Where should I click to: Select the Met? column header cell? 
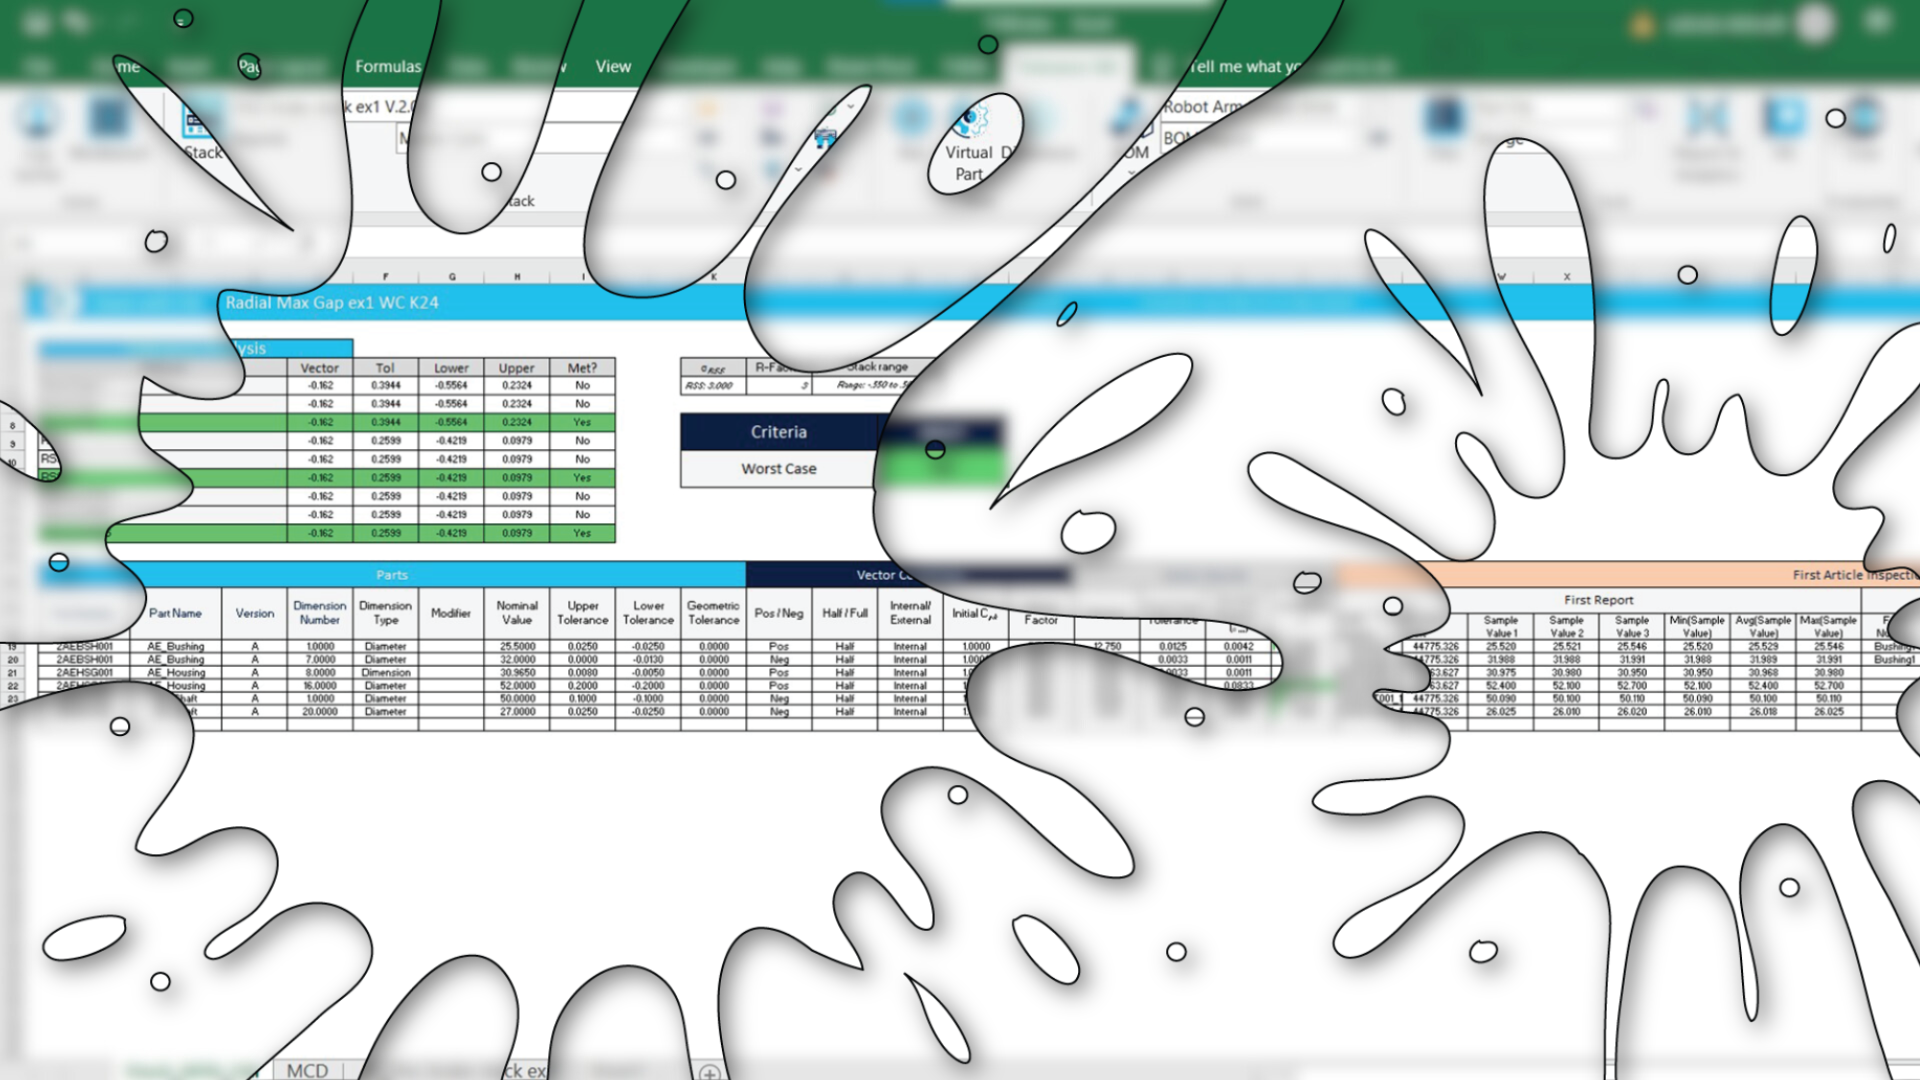pos(582,367)
